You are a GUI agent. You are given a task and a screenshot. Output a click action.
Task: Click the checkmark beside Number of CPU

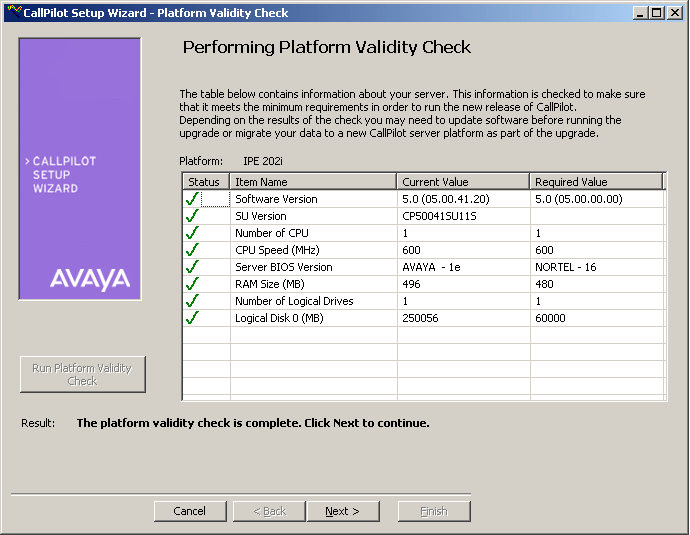pos(192,233)
